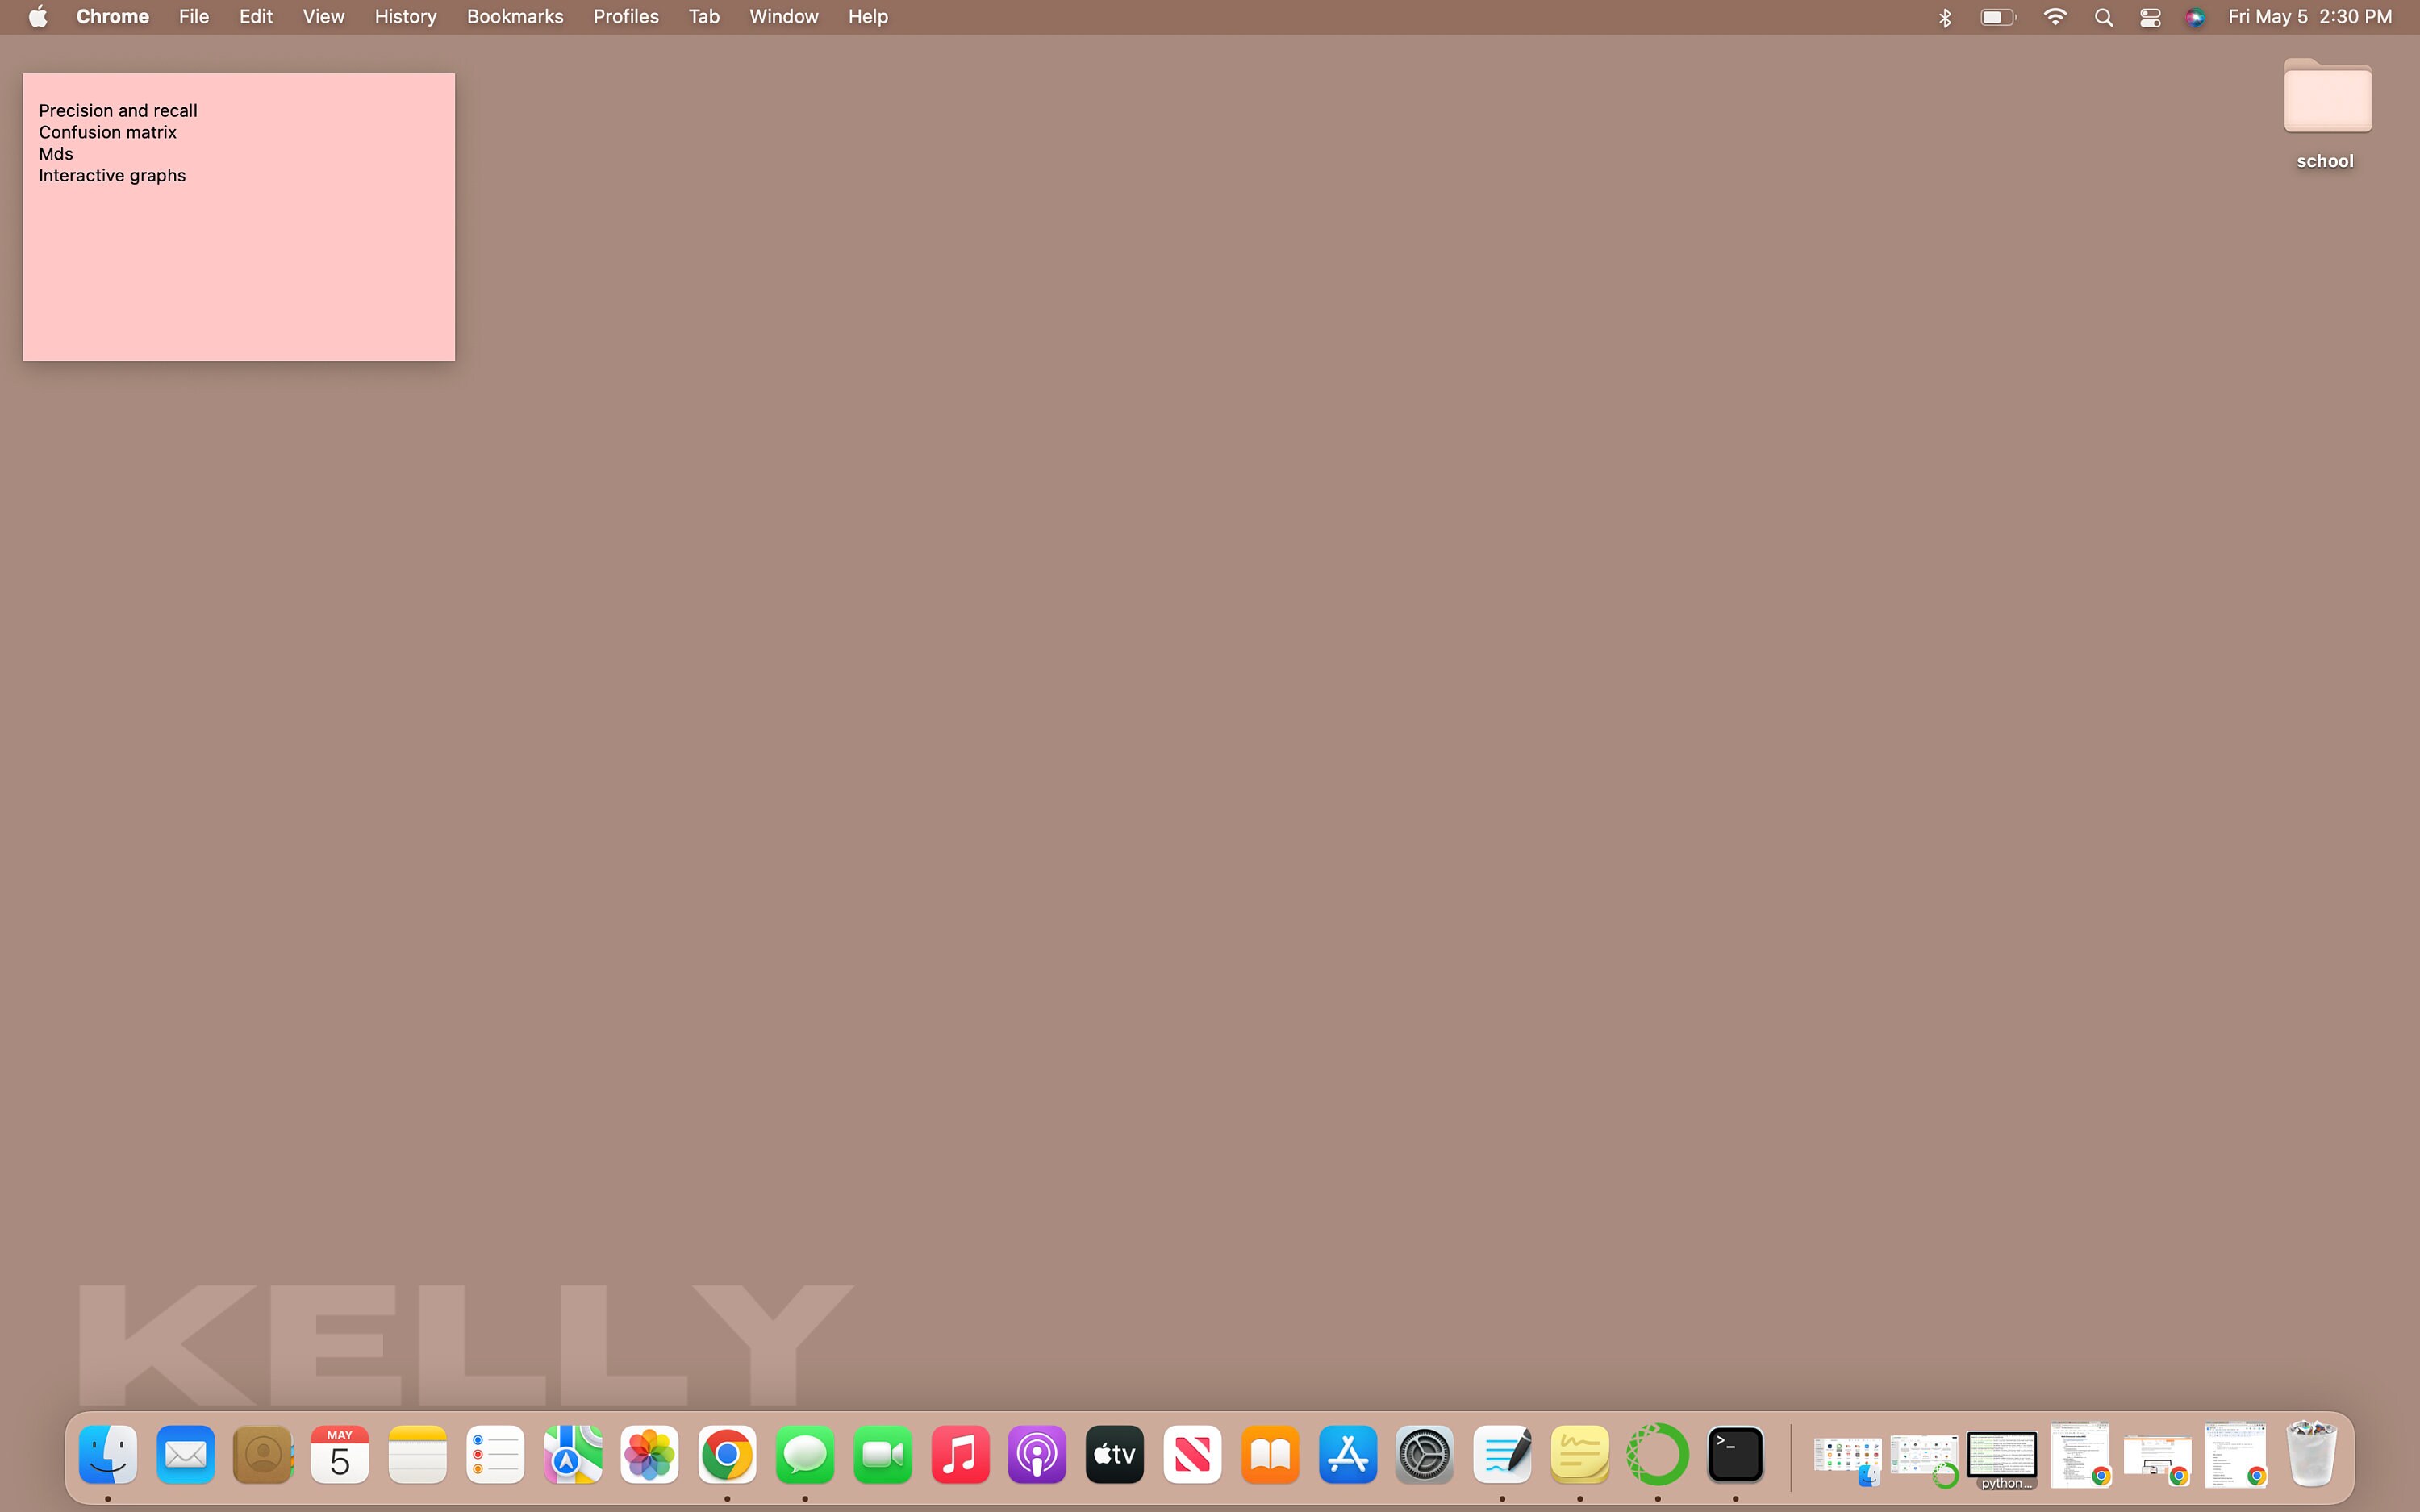The image size is (2420, 1512).
Task: Open Chrome's History menu
Action: 405,16
